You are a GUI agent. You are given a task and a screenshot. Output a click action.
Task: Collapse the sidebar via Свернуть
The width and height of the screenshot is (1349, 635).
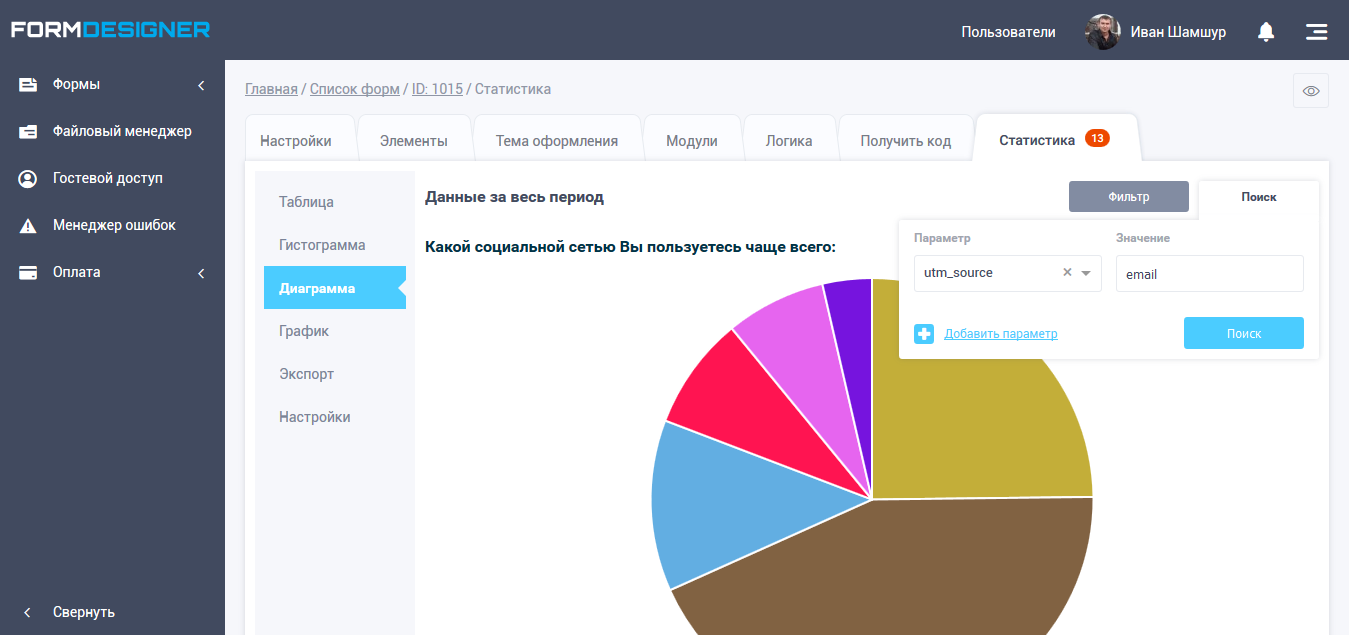pos(84,611)
